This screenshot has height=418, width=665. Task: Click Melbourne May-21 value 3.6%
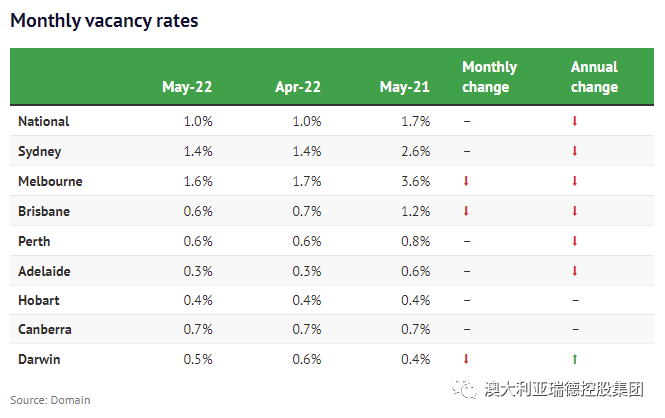pos(414,181)
